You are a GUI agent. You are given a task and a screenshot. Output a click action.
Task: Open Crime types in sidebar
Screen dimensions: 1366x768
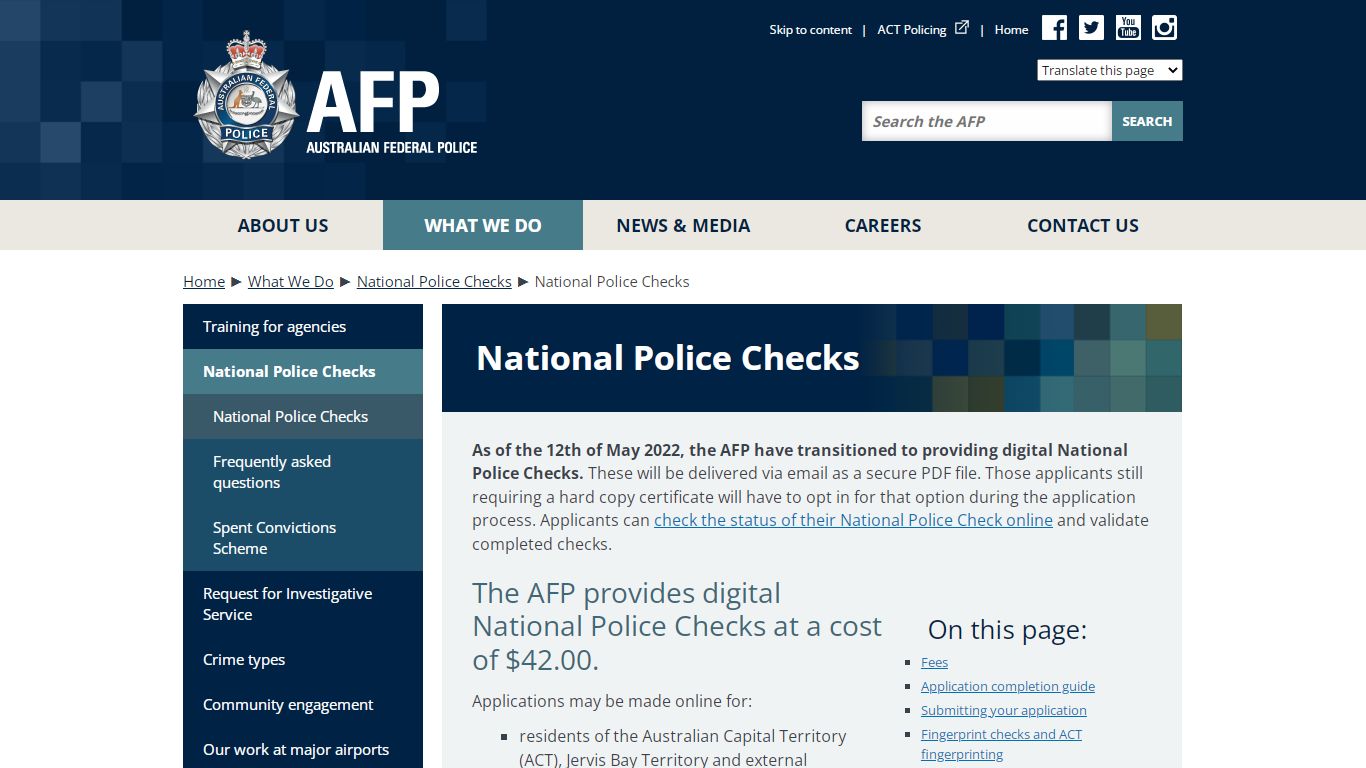point(303,659)
